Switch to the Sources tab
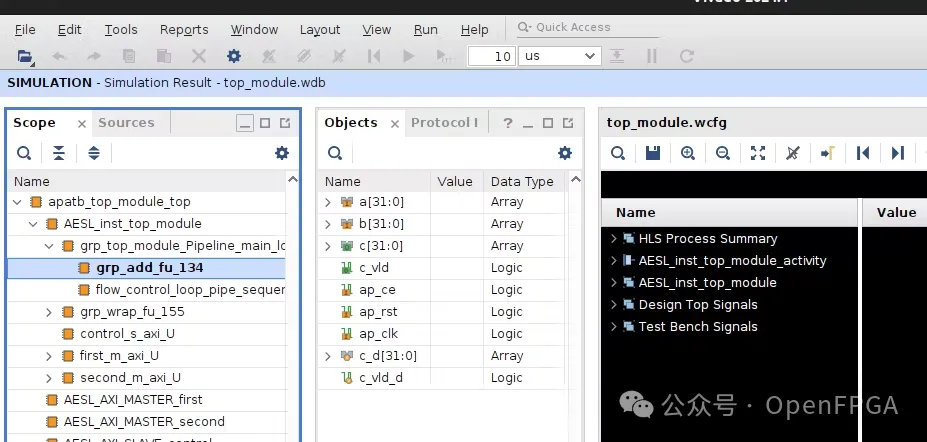The height and width of the screenshot is (442, 927). 126,123
